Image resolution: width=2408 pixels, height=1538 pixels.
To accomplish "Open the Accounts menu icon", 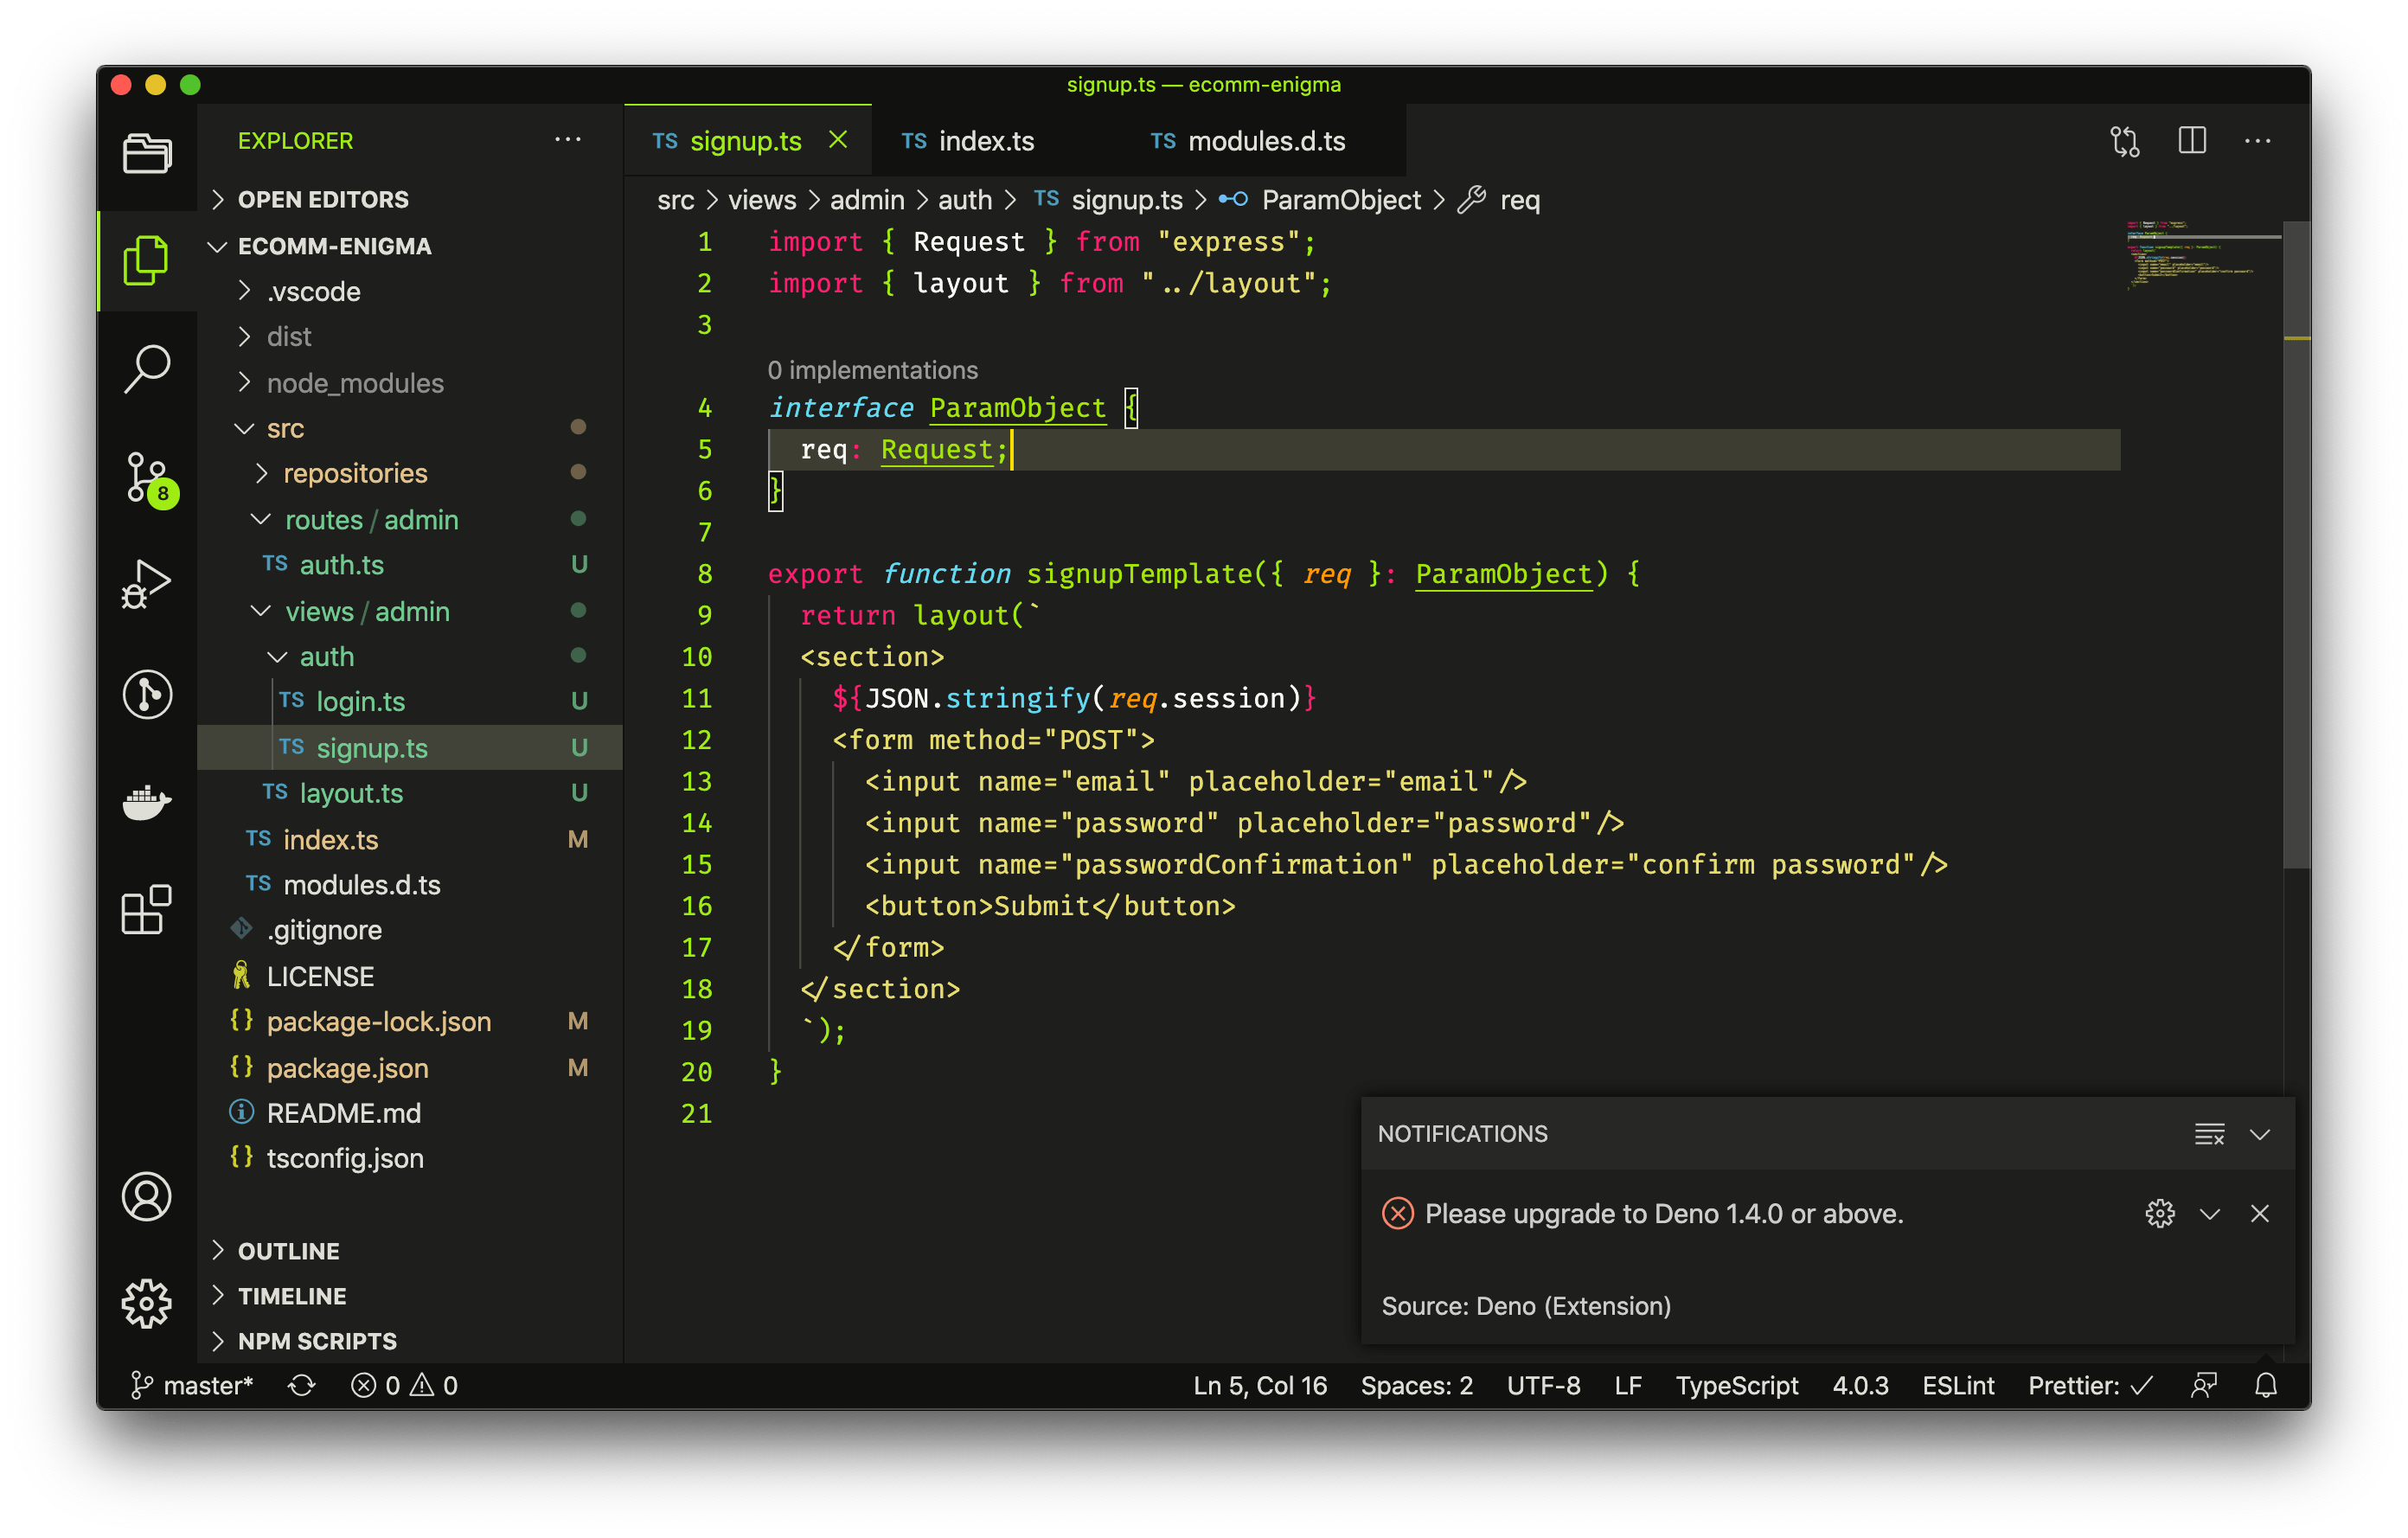I will tap(147, 1196).
